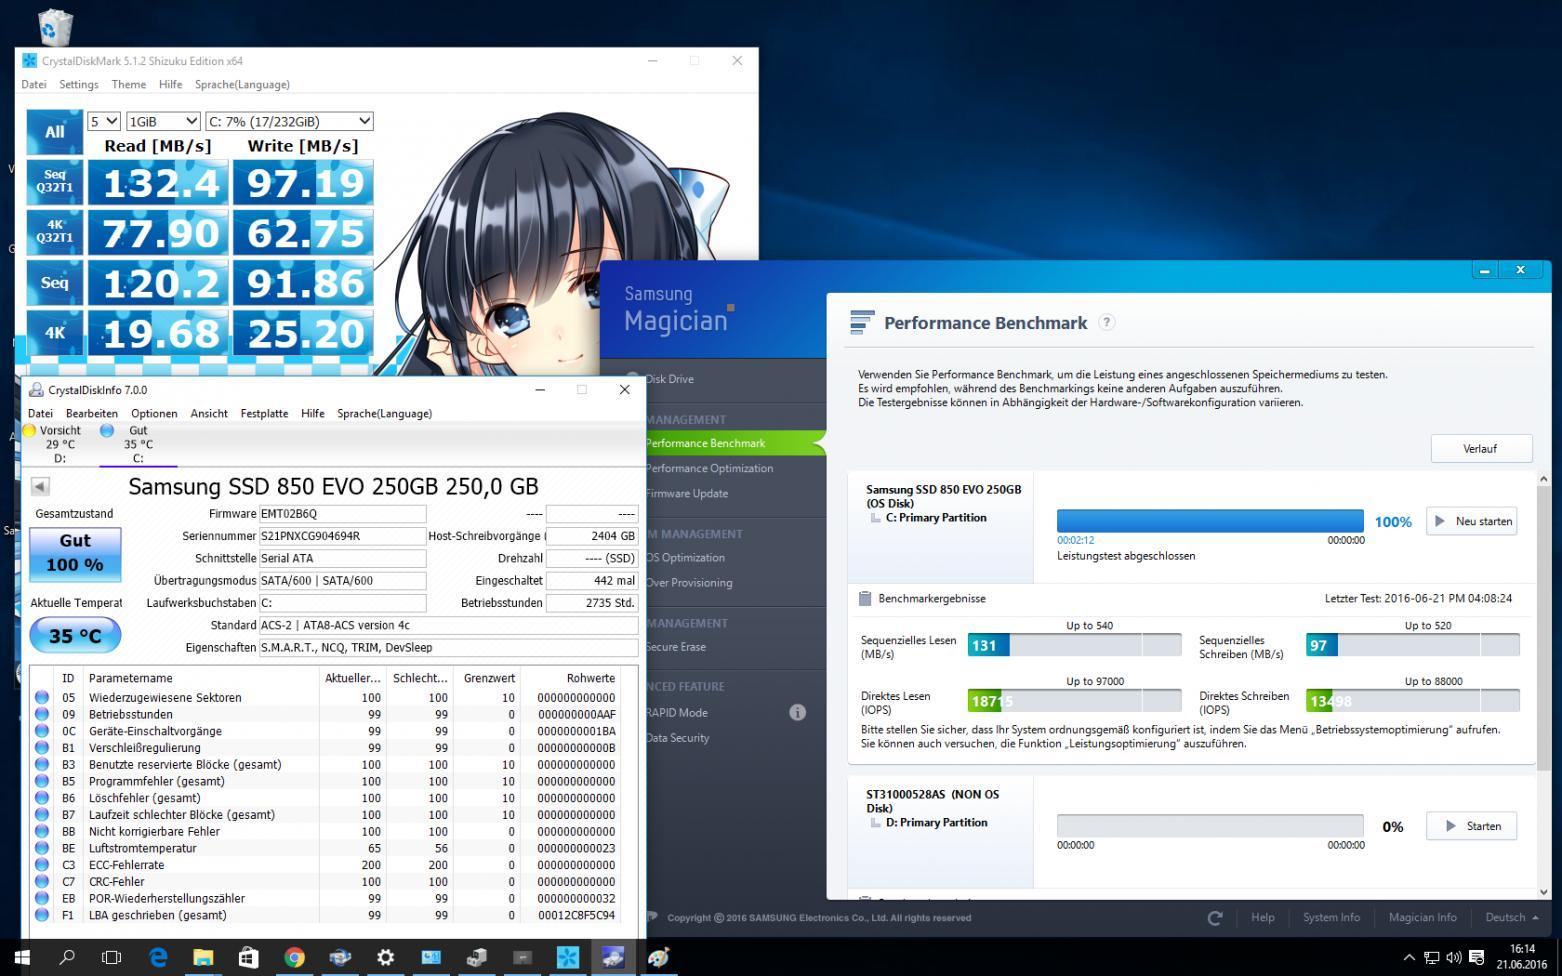Click the Verlauf history button

pos(1480,448)
